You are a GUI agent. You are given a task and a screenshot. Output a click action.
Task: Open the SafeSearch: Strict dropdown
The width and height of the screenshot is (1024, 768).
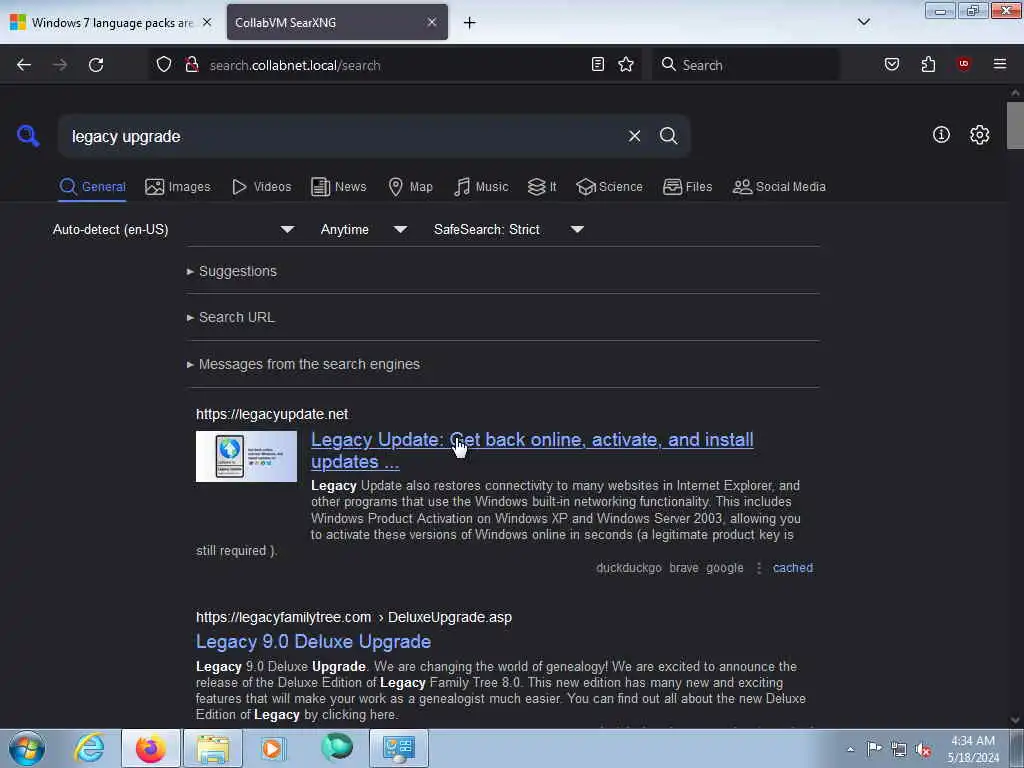(x=508, y=229)
